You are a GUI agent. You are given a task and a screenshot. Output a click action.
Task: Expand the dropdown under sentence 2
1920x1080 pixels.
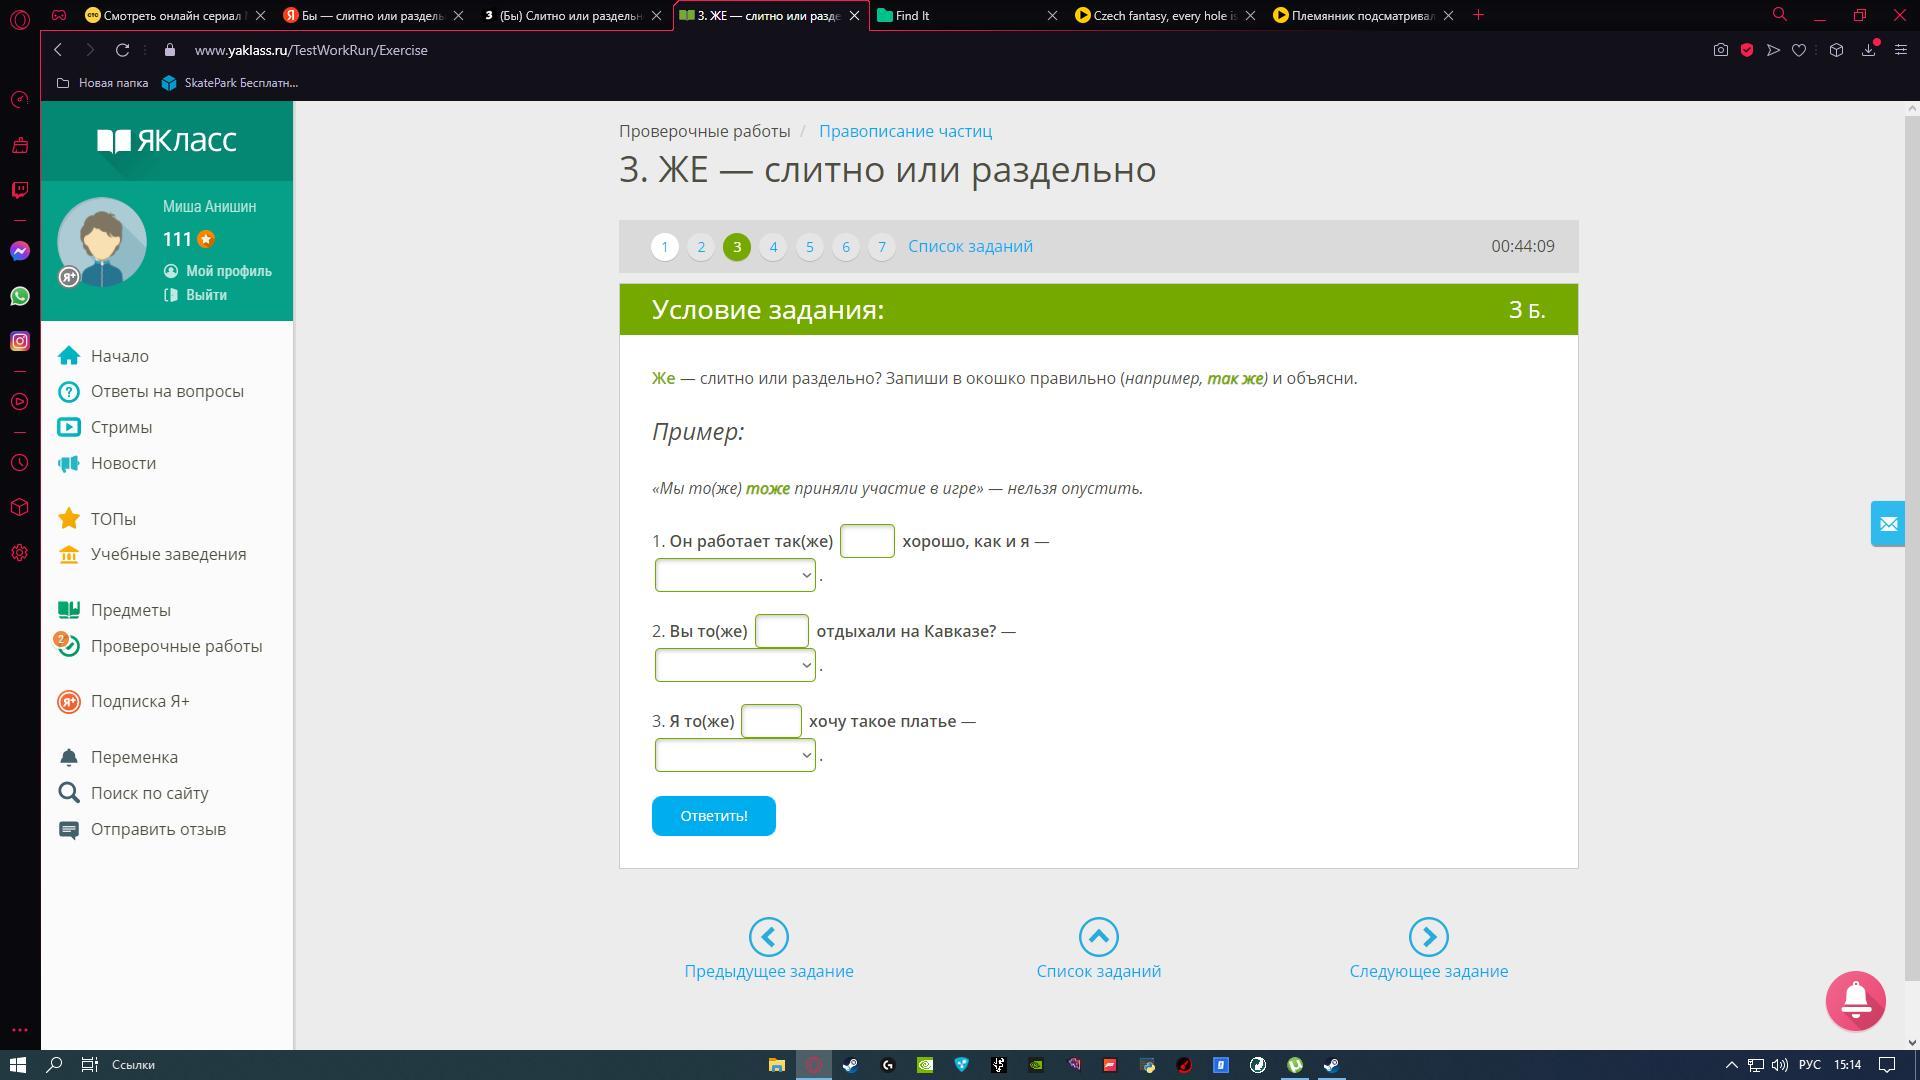point(735,665)
